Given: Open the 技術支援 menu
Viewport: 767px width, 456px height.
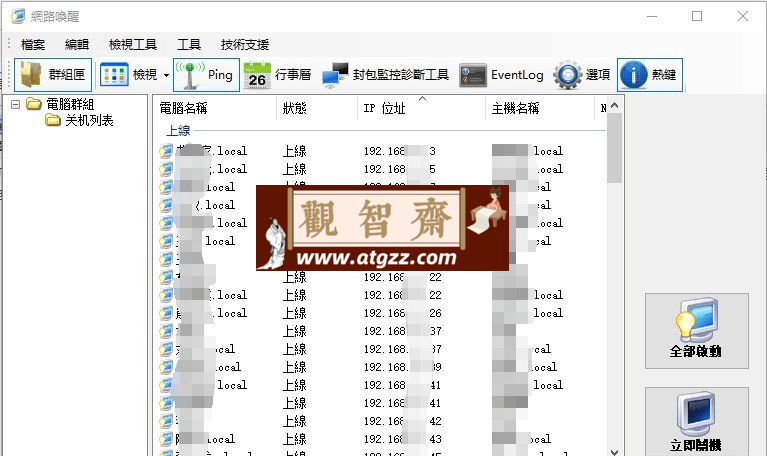Looking at the screenshot, I should (245, 45).
